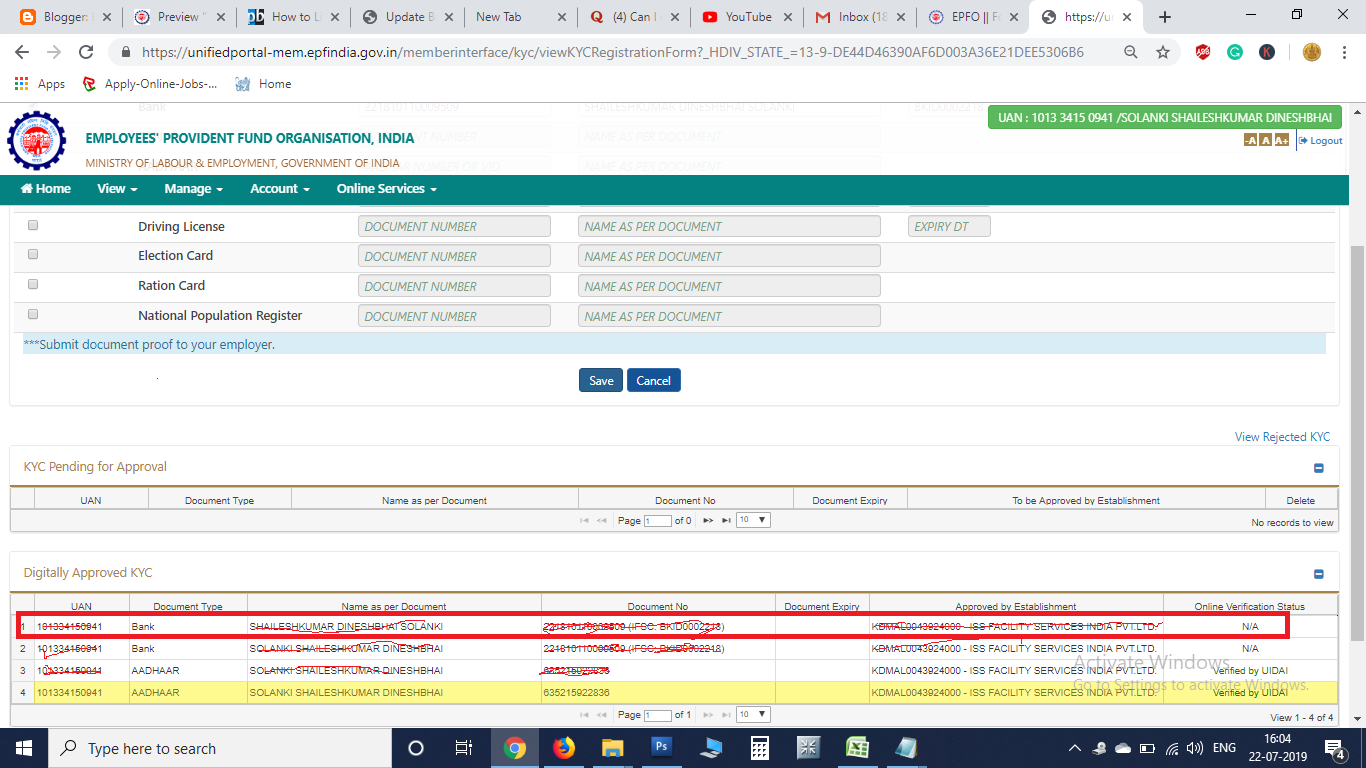1366x768 pixels.
Task: Click the next page arrow in Digitally Approved KYC
Action: [708, 714]
